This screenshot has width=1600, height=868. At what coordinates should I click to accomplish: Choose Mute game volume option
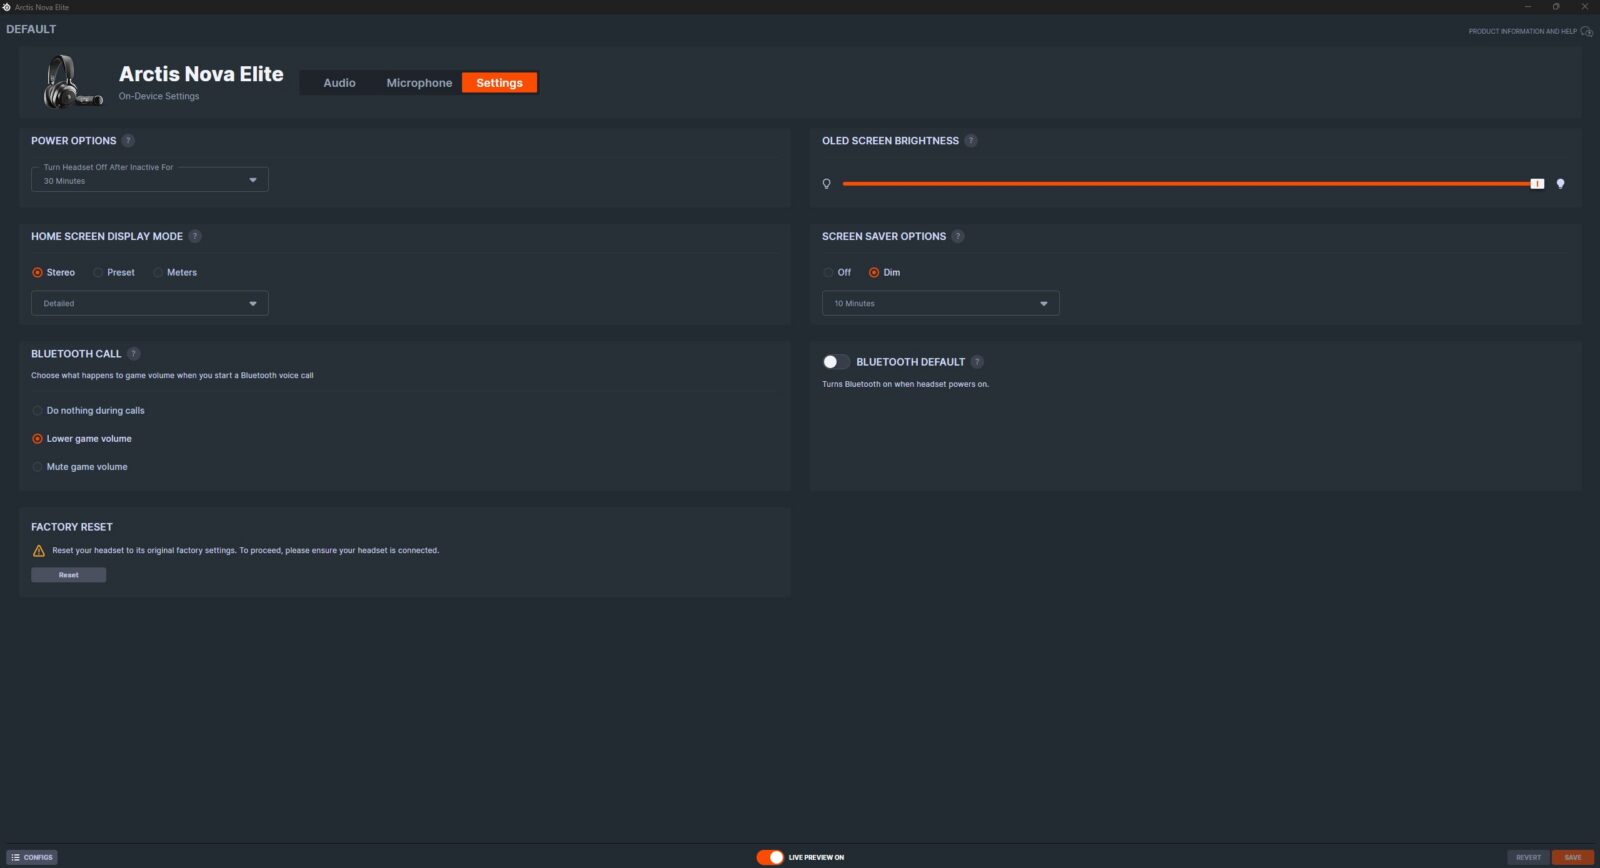(x=38, y=467)
